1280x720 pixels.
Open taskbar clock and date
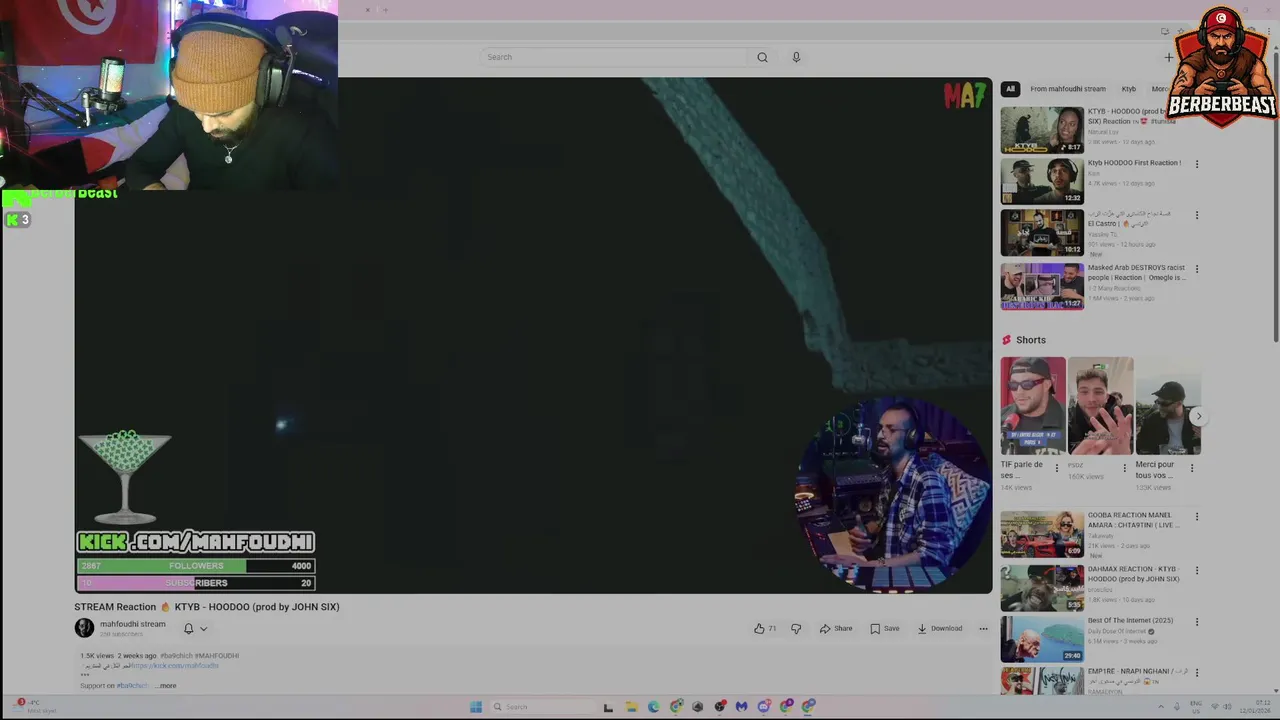[x=1255, y=707]
